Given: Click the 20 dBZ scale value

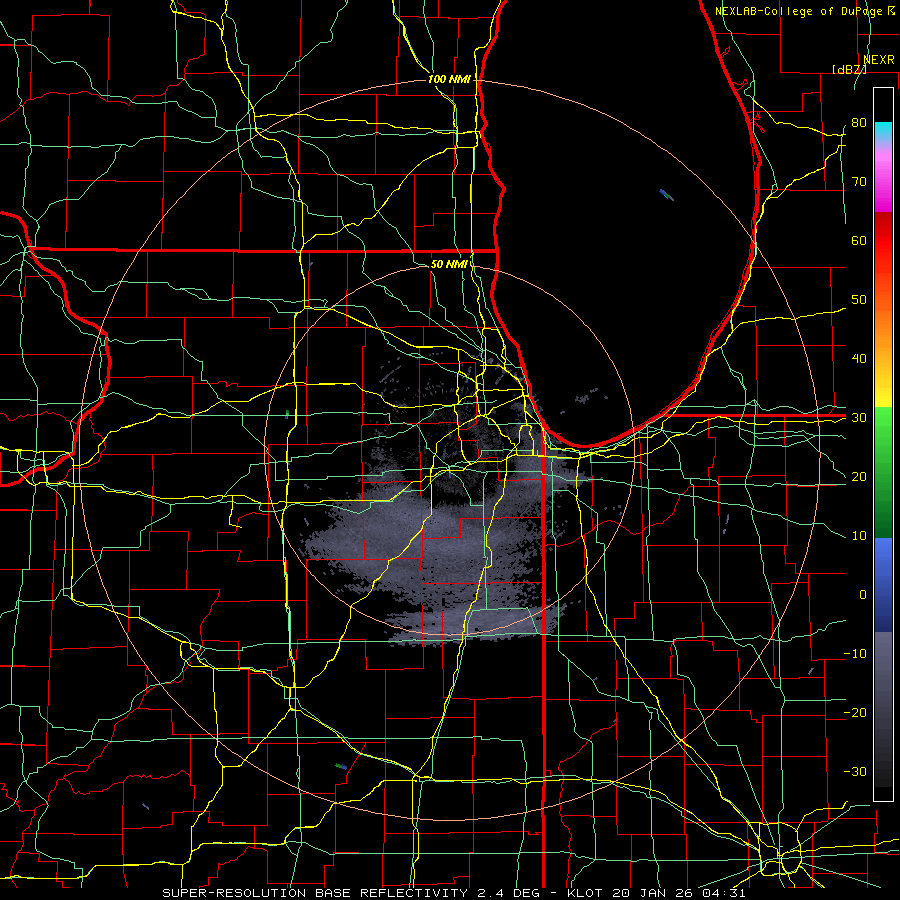Looking at the screenshot, I should (859, 476).
